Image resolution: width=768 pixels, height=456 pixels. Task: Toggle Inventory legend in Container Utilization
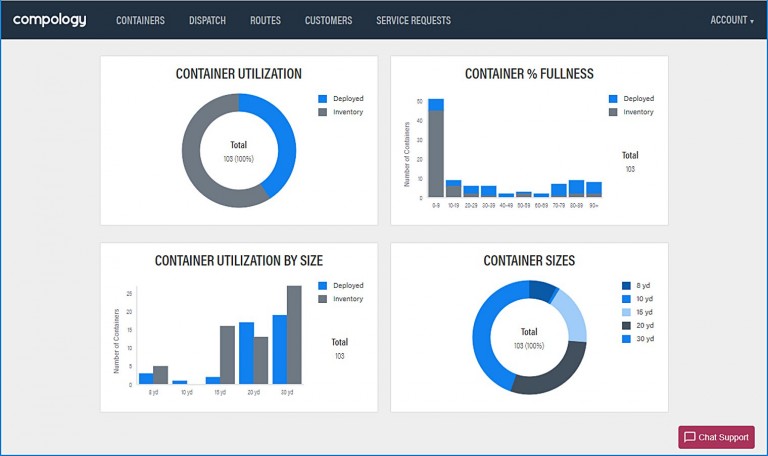340,112
